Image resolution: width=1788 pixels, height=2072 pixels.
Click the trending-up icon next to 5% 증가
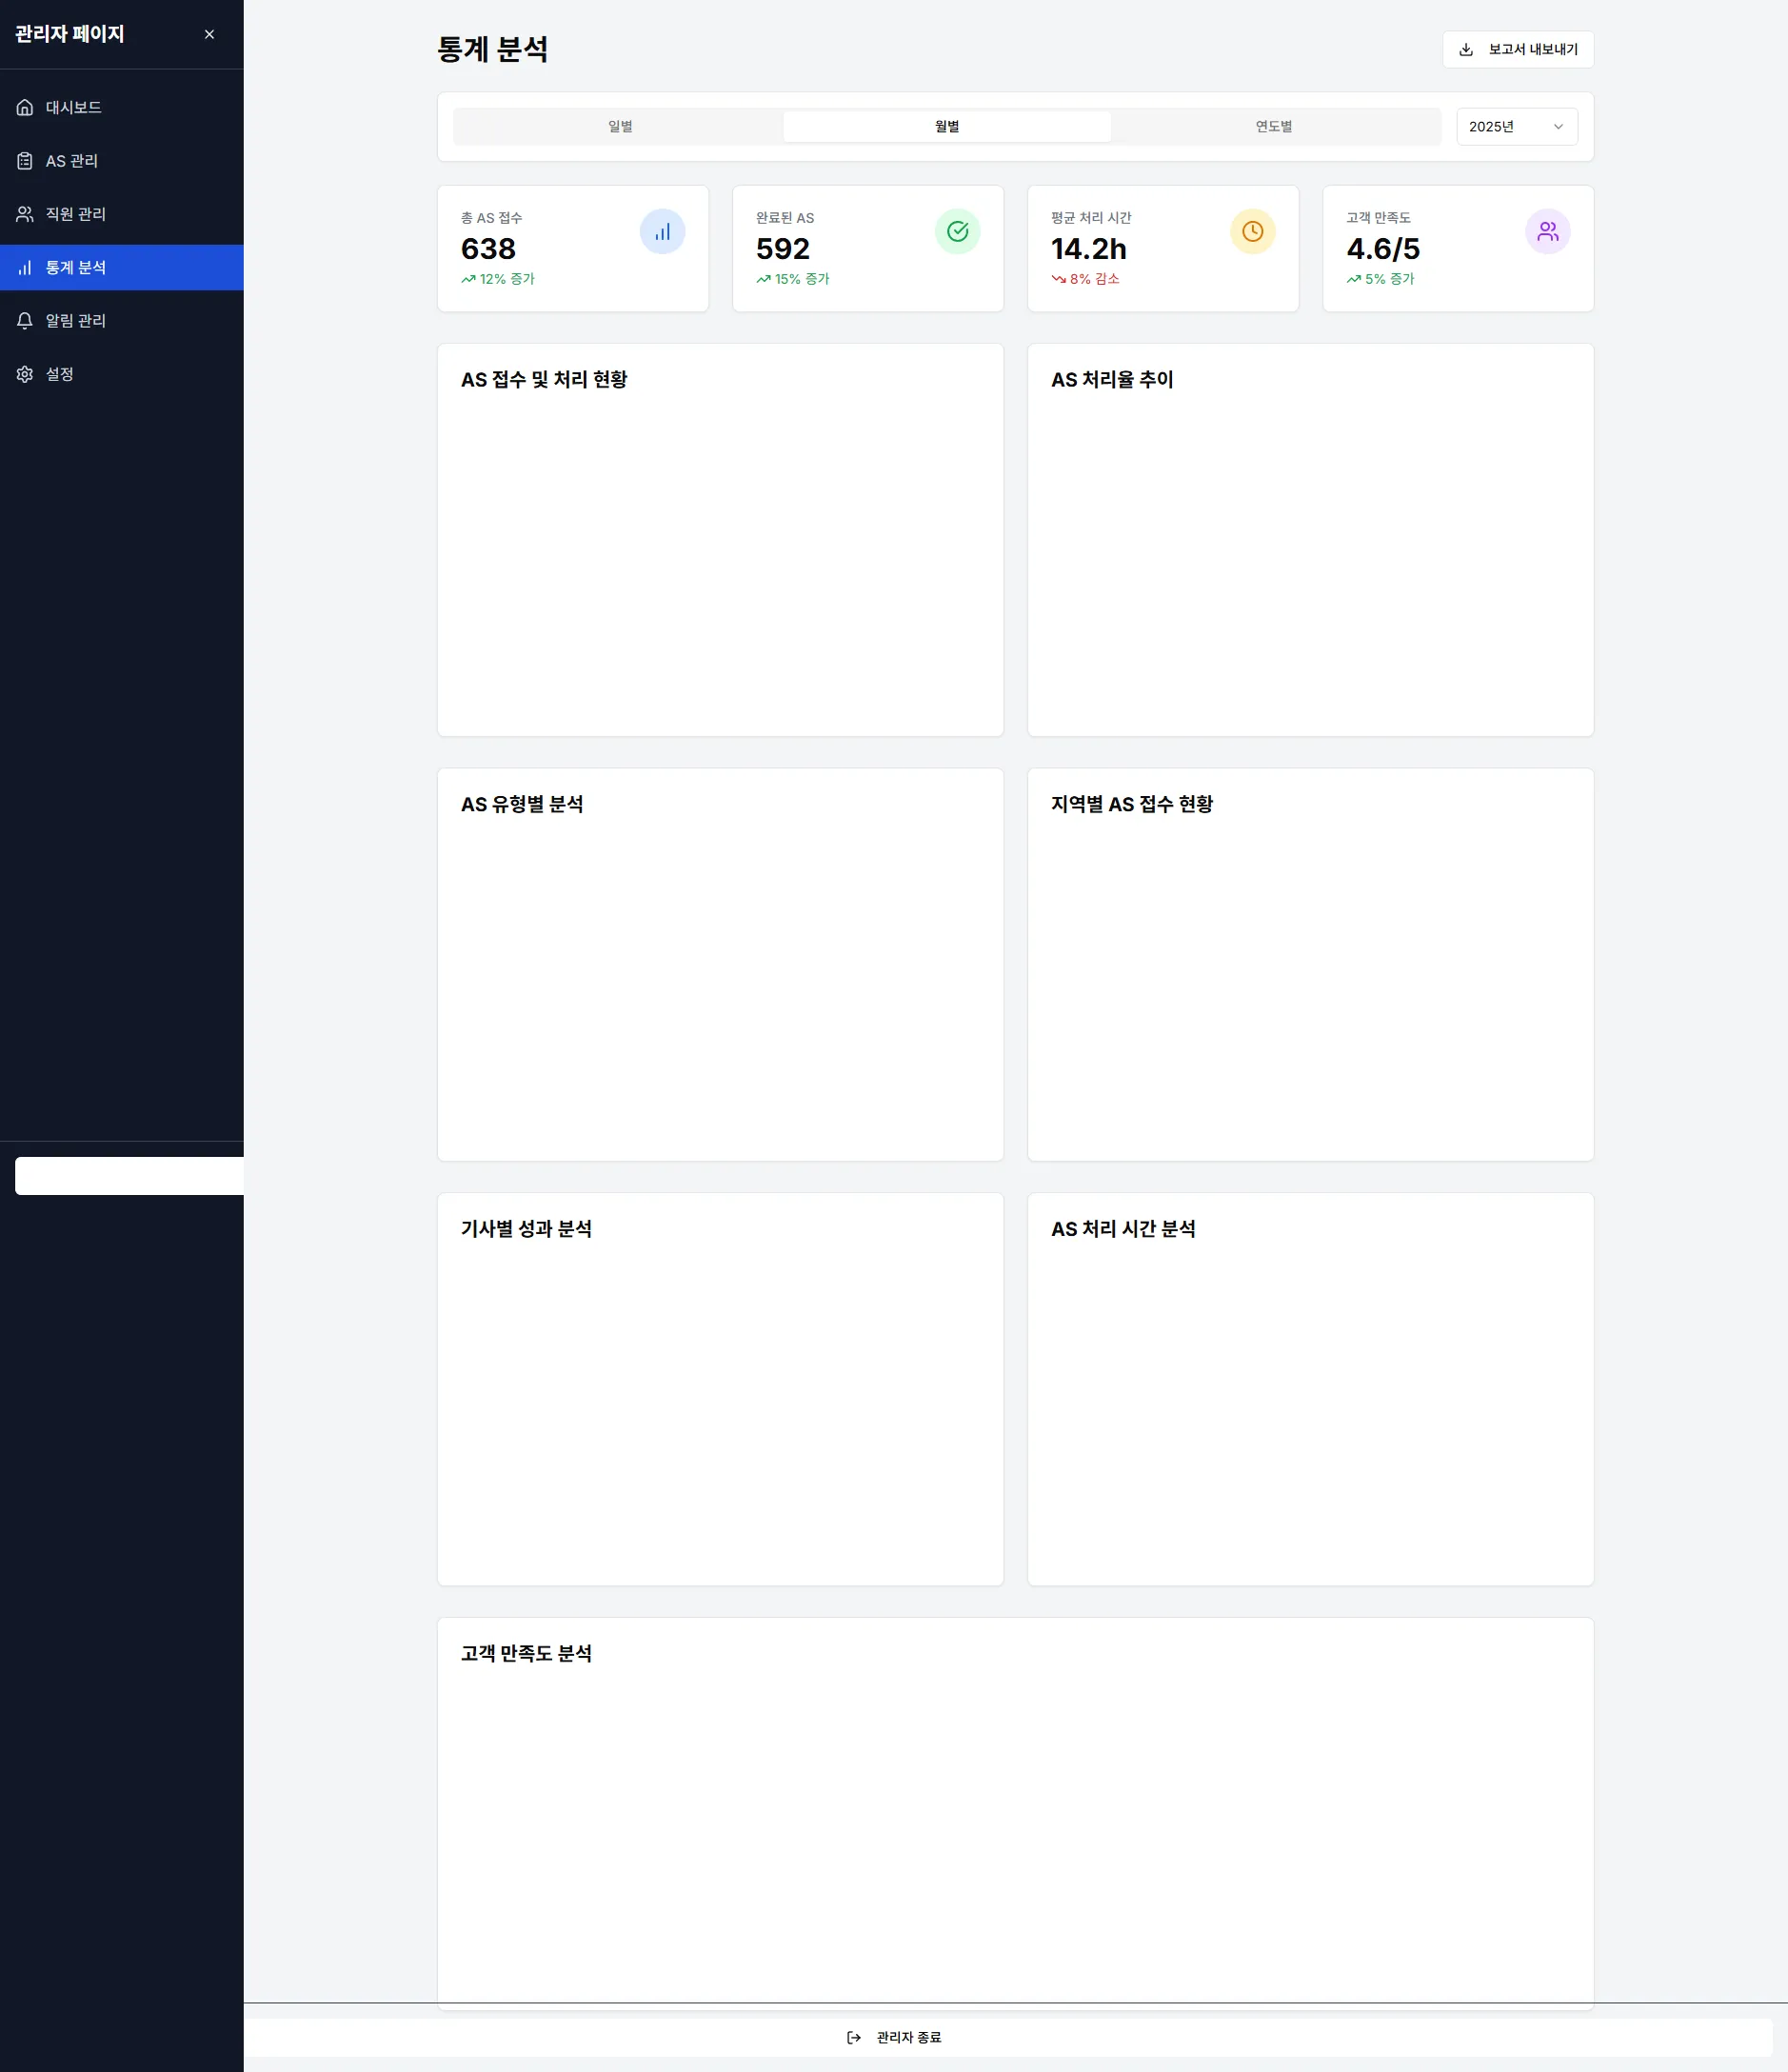click(x=1353, y=279)
